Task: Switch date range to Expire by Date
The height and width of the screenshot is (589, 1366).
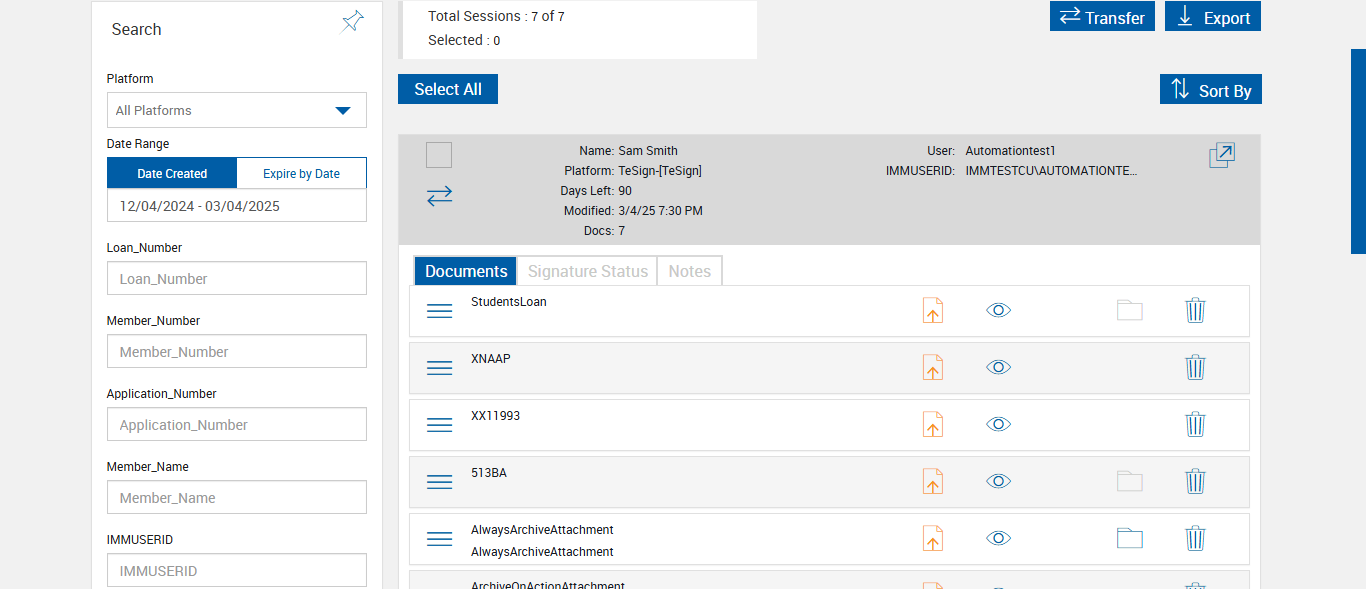Action: coord(301,173)
